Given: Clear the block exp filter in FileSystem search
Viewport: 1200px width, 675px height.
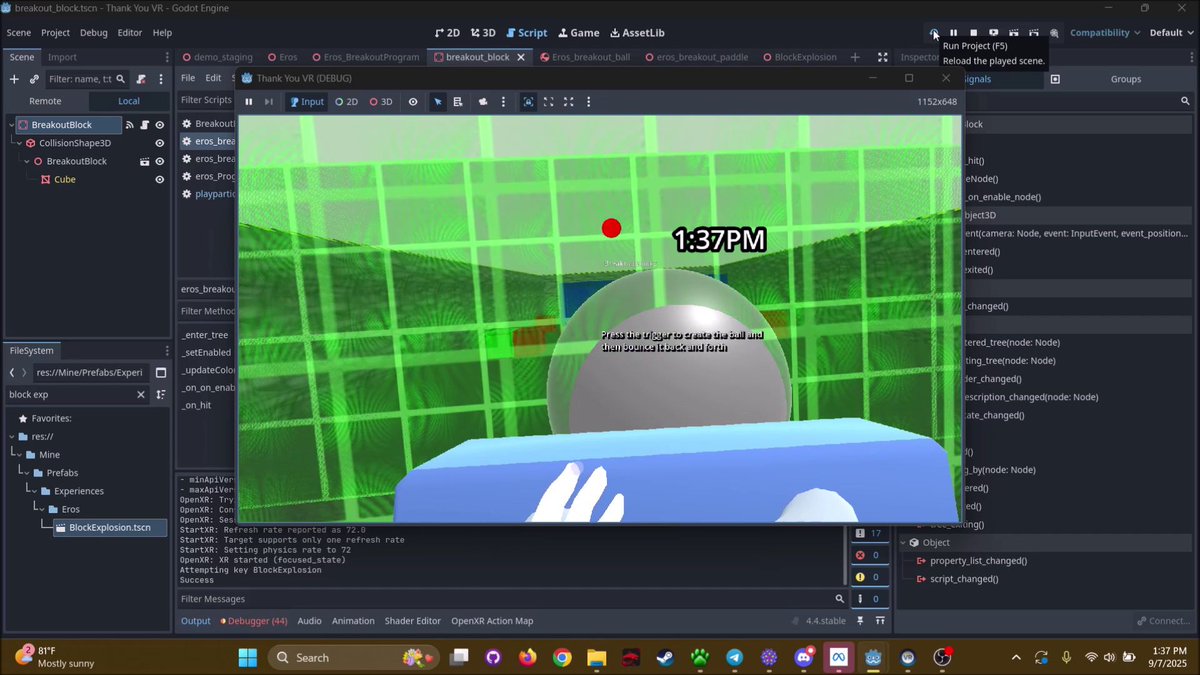Looking at the screenshot, I should pos(139,394).
